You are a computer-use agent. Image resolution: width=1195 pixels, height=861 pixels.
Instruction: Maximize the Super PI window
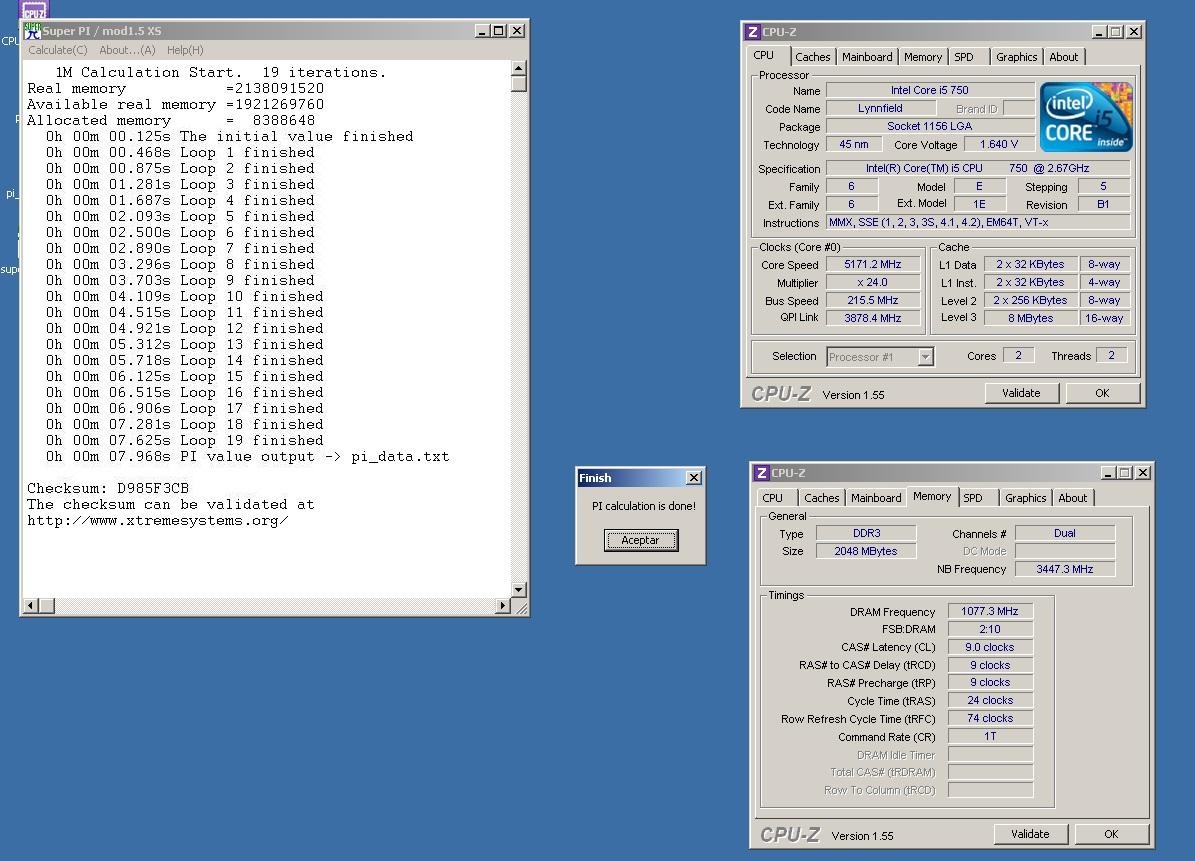[x=498, y=31]
